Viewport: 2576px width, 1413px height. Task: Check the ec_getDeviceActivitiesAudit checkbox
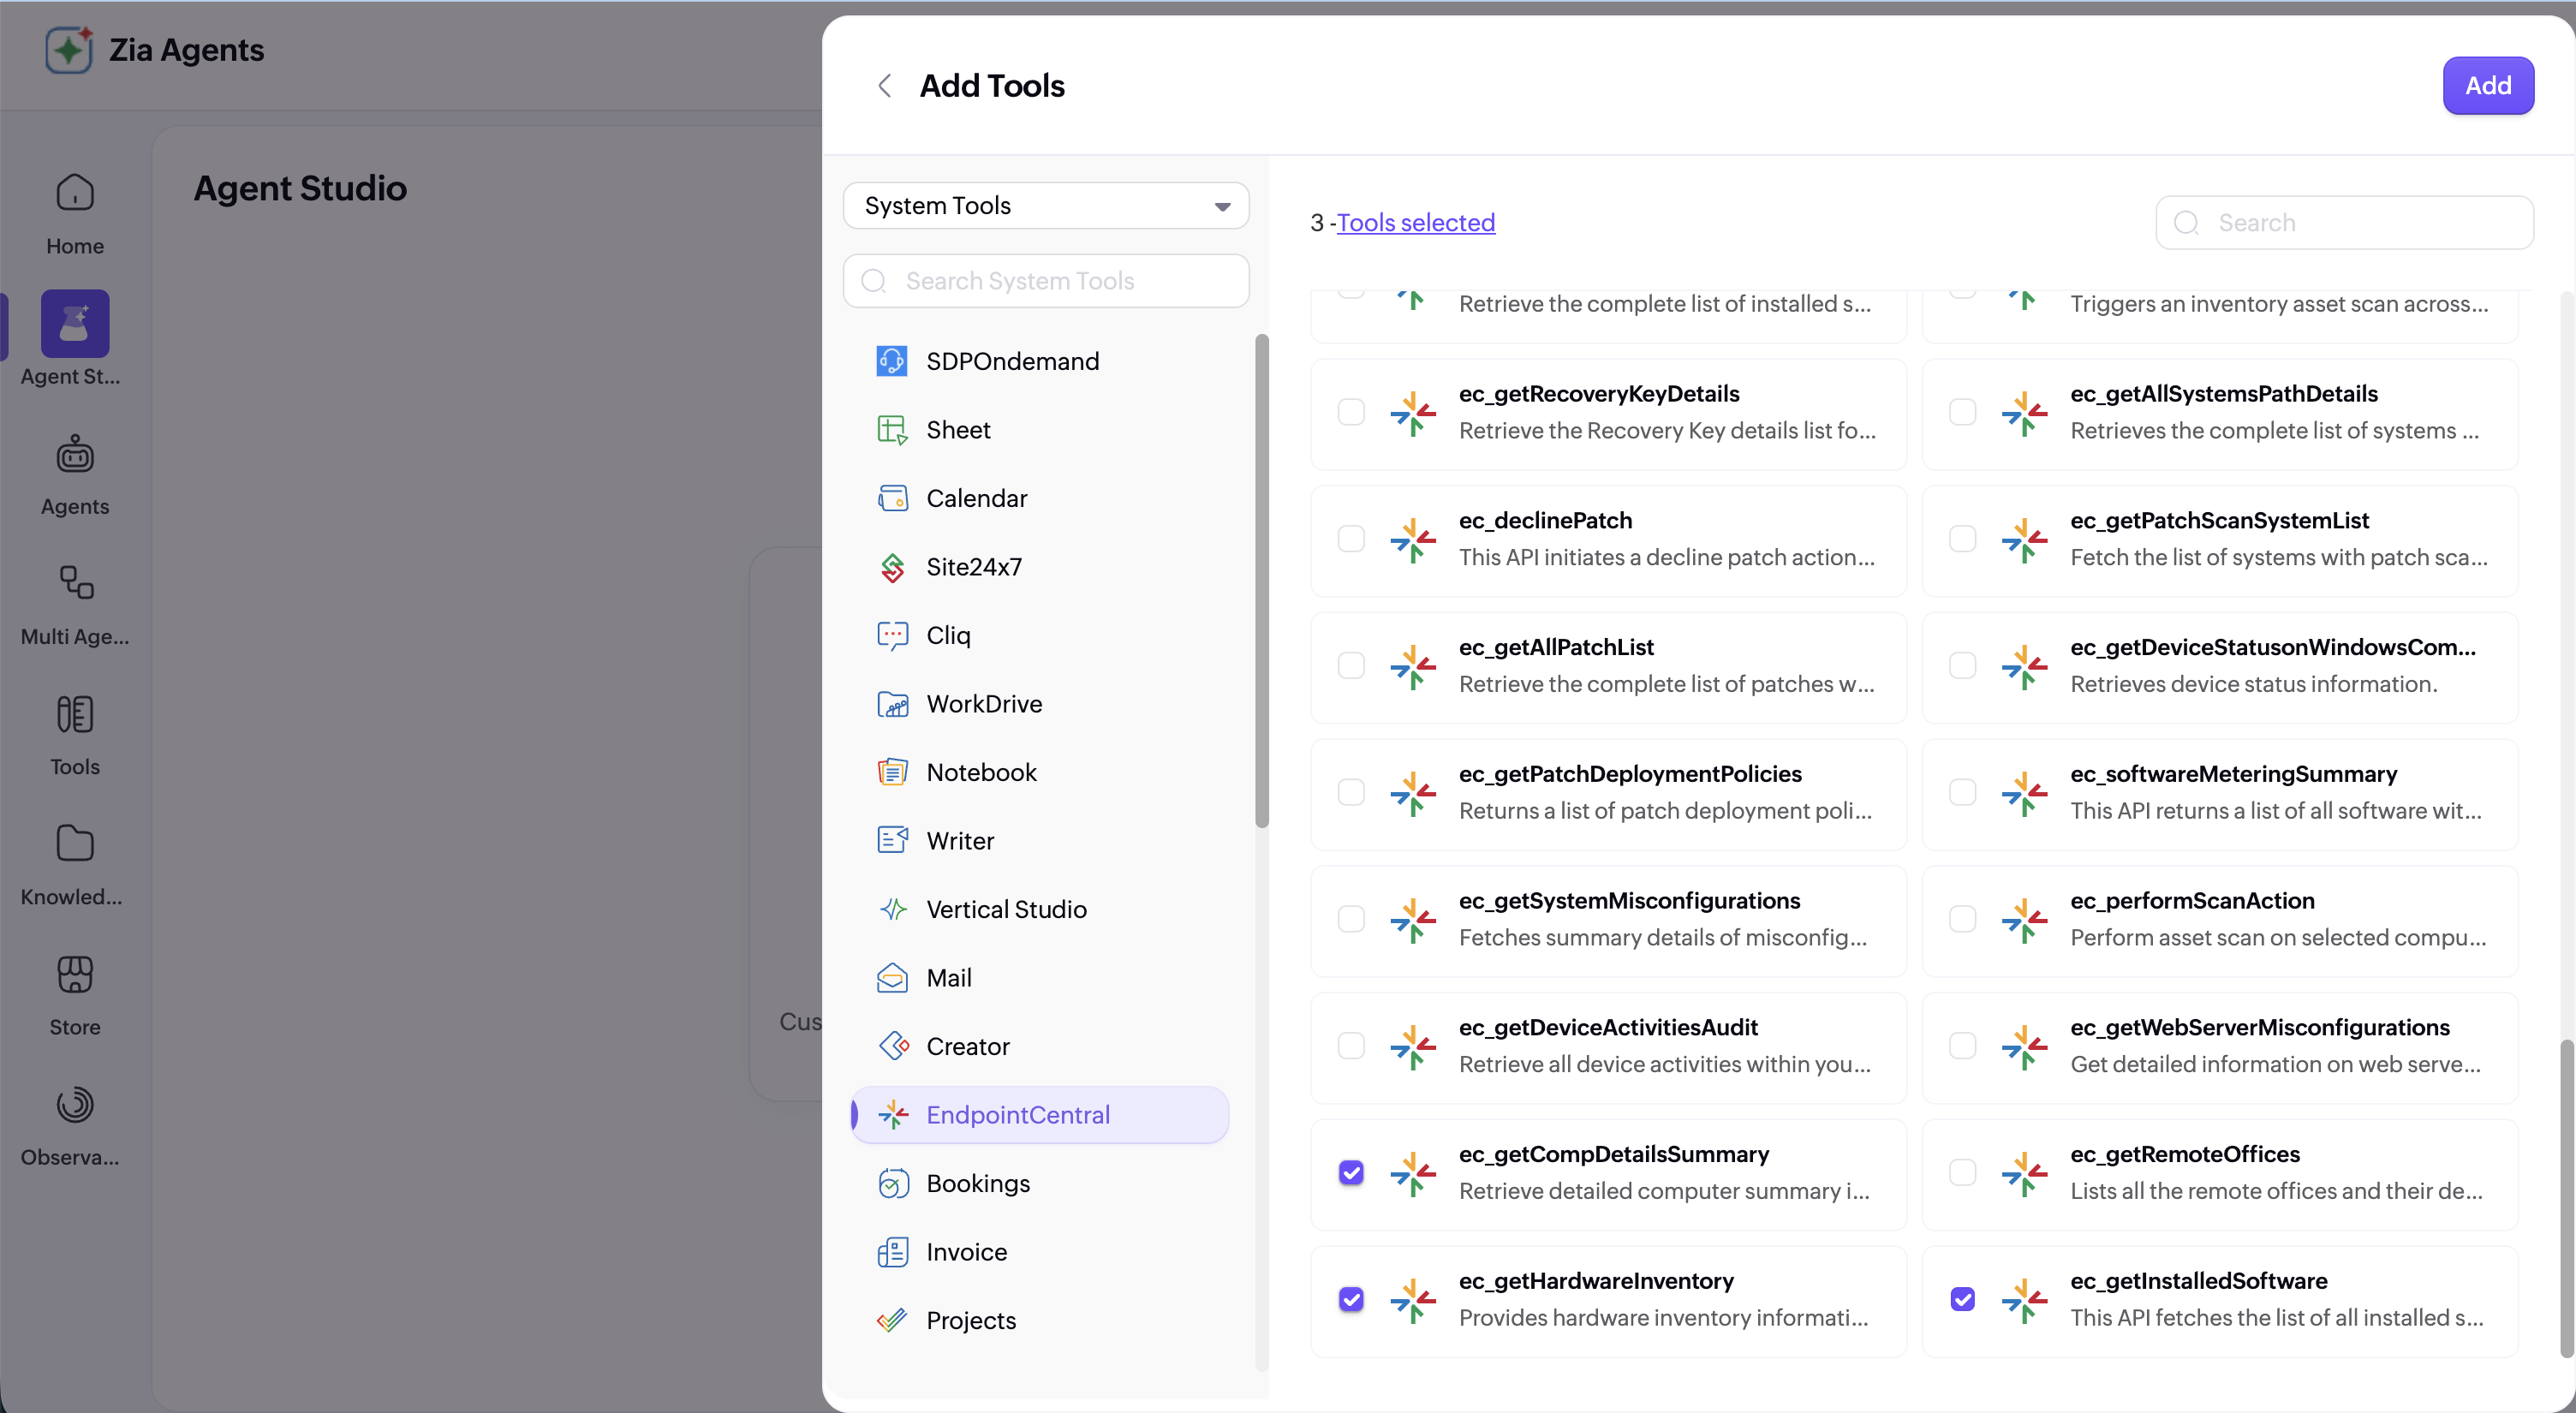coord(1351,1045)
